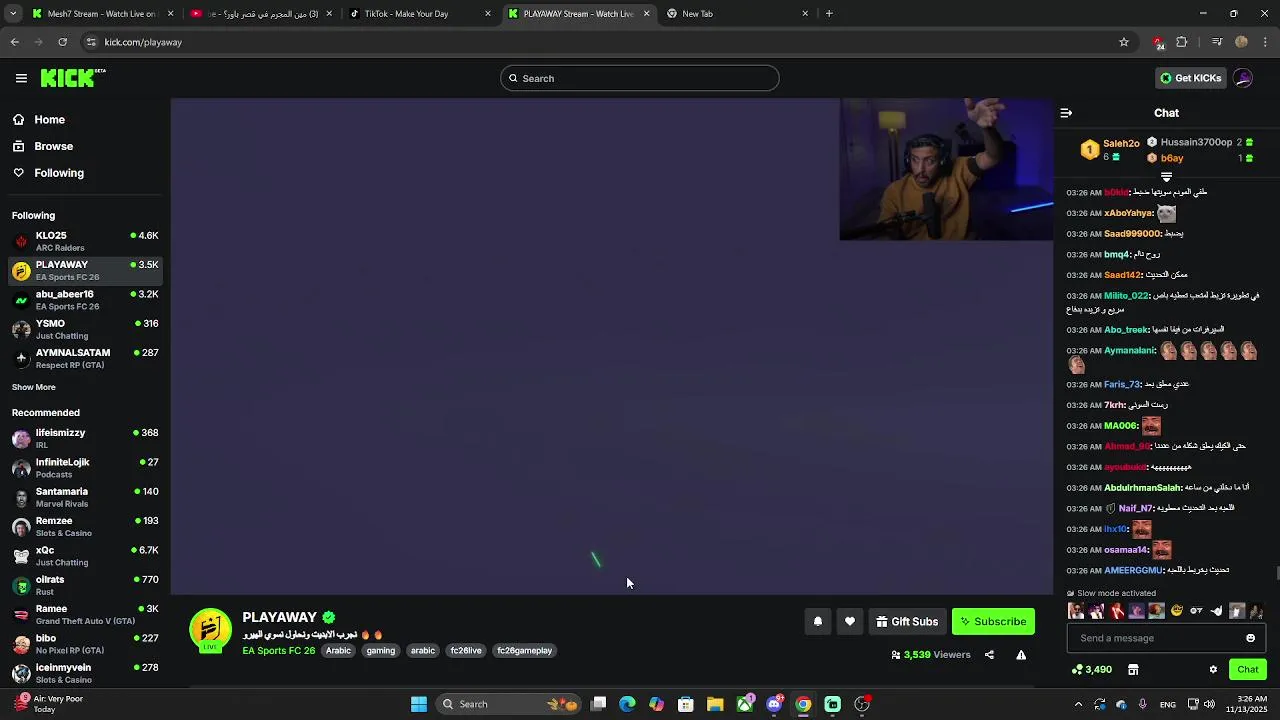Open AYMNALSATAM channel
Image resolution: width=1280 pixels, height=720 pixels.
point(85,358)
